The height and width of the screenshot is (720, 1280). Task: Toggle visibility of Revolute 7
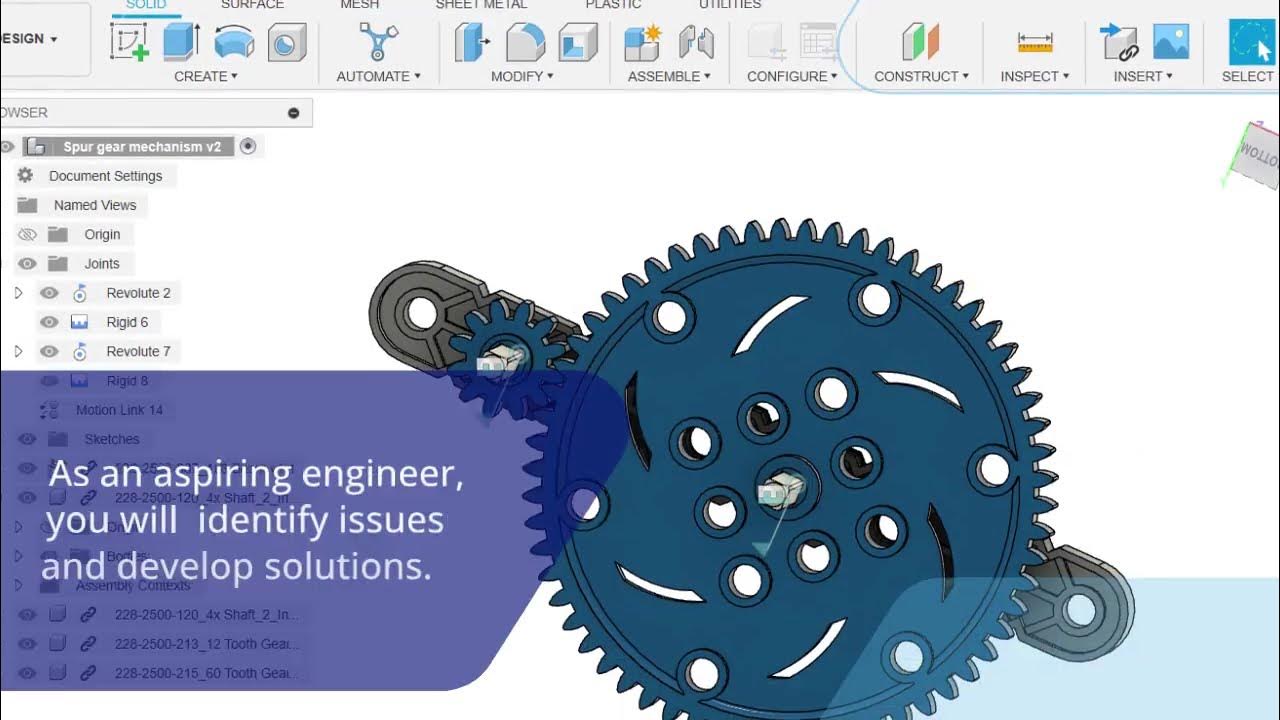tap(49, 351)
